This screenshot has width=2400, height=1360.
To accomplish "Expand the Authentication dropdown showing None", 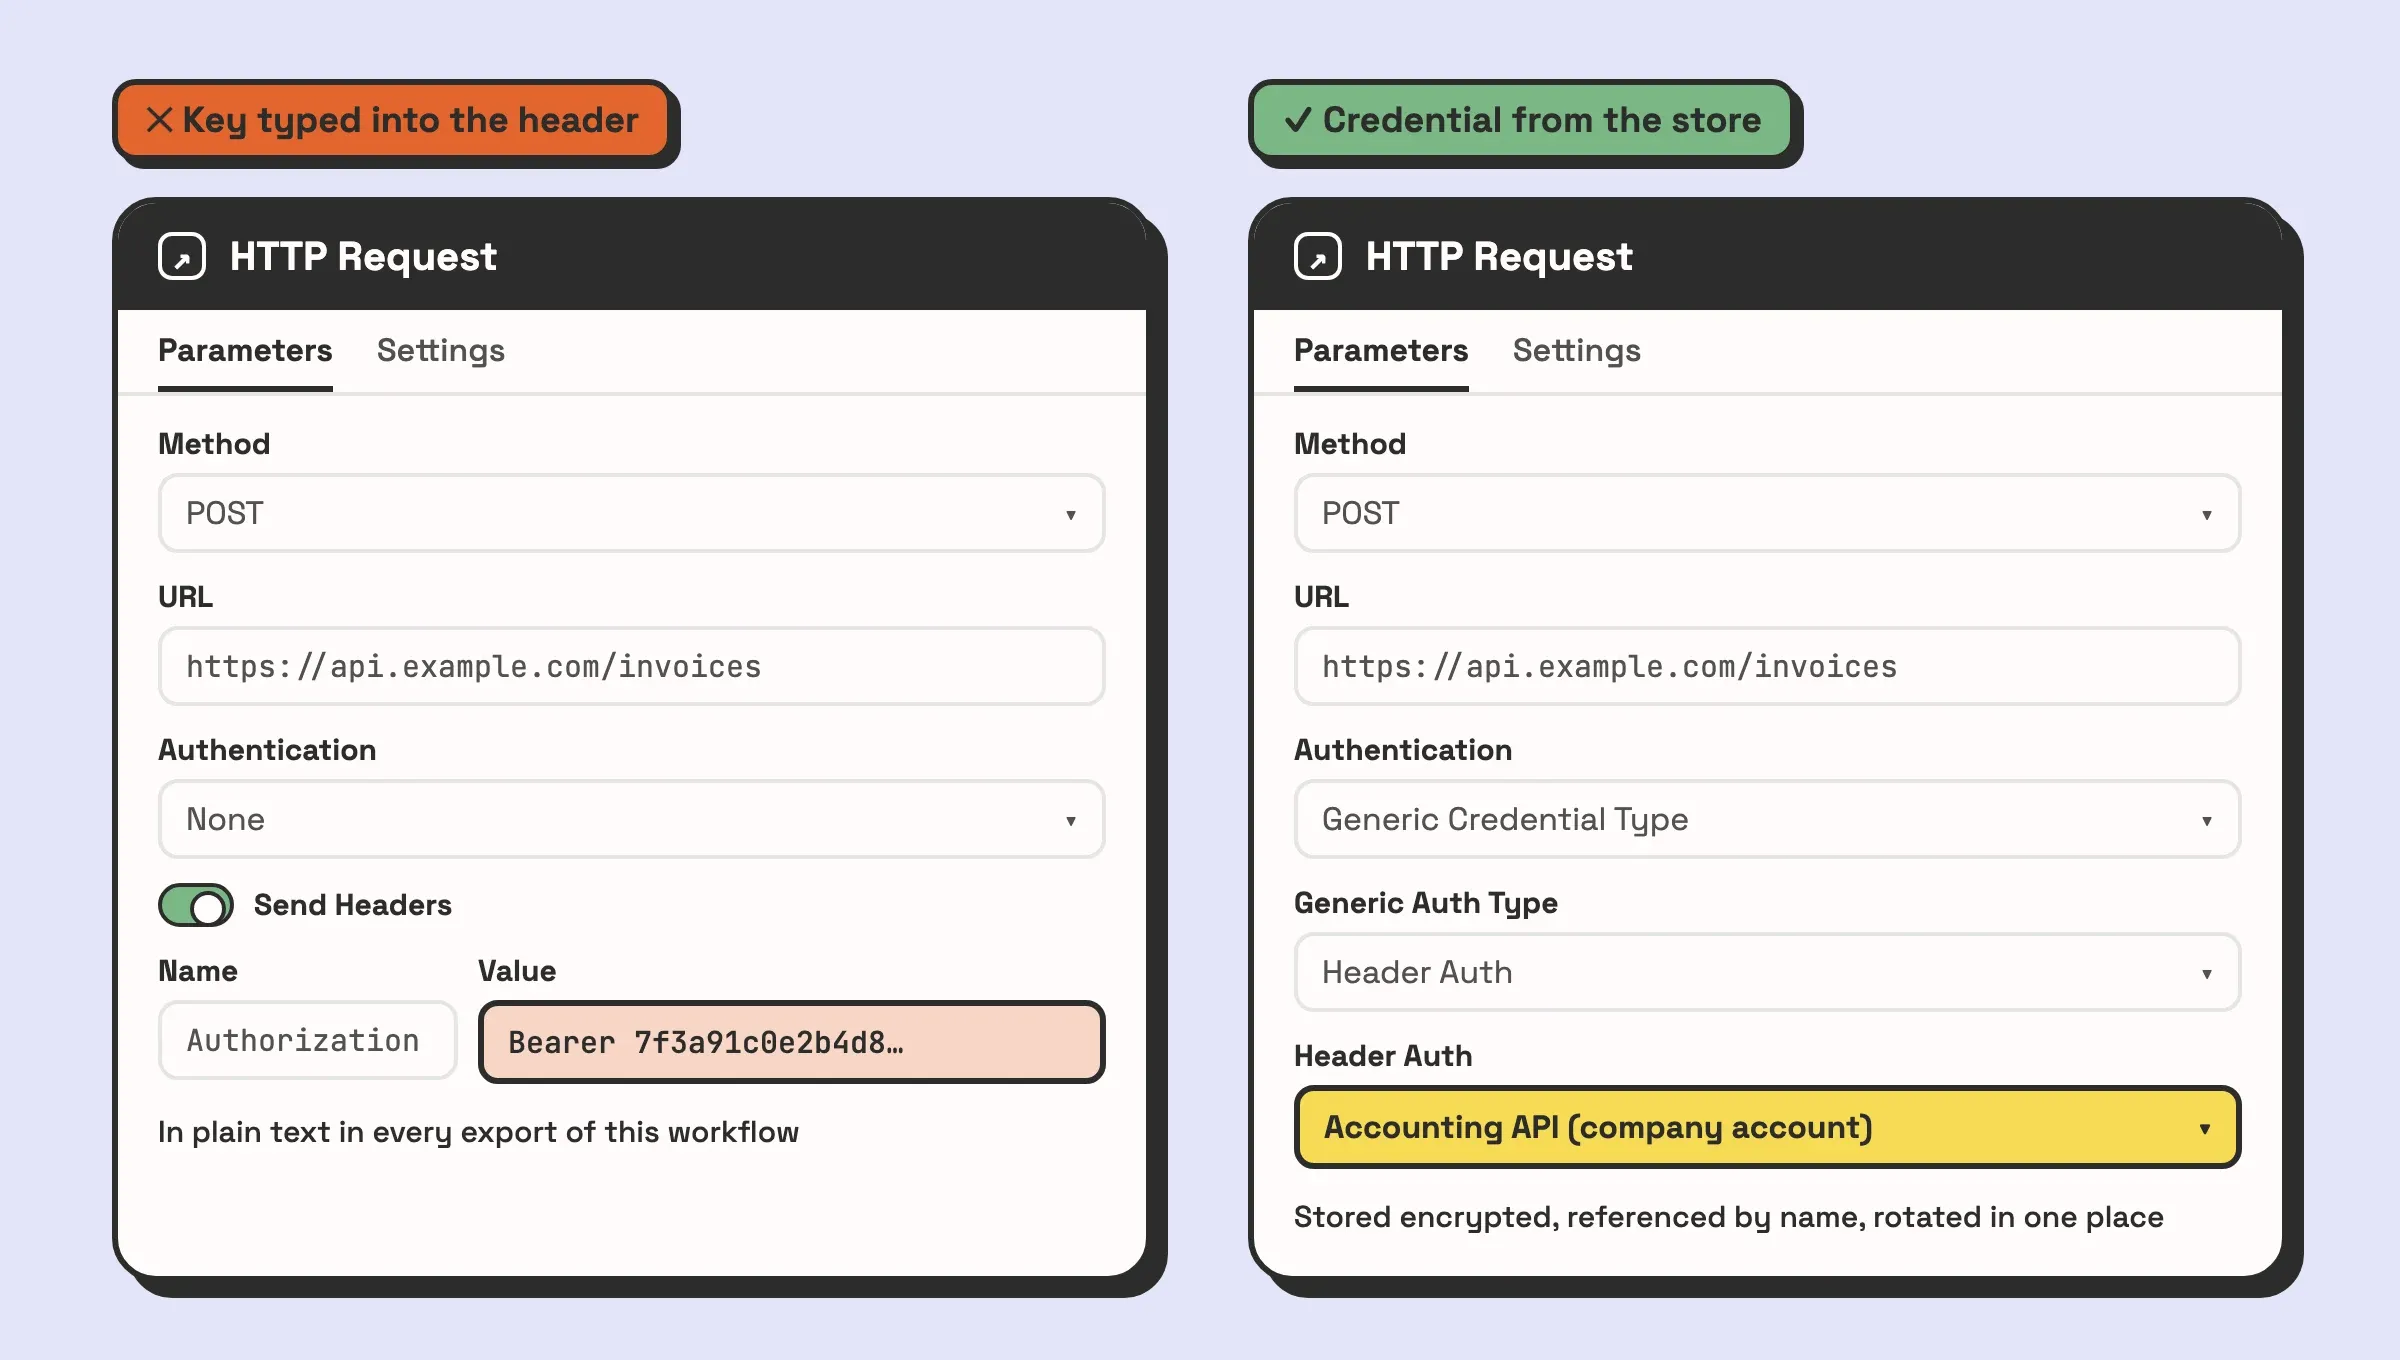I will (x=632, y=819).
